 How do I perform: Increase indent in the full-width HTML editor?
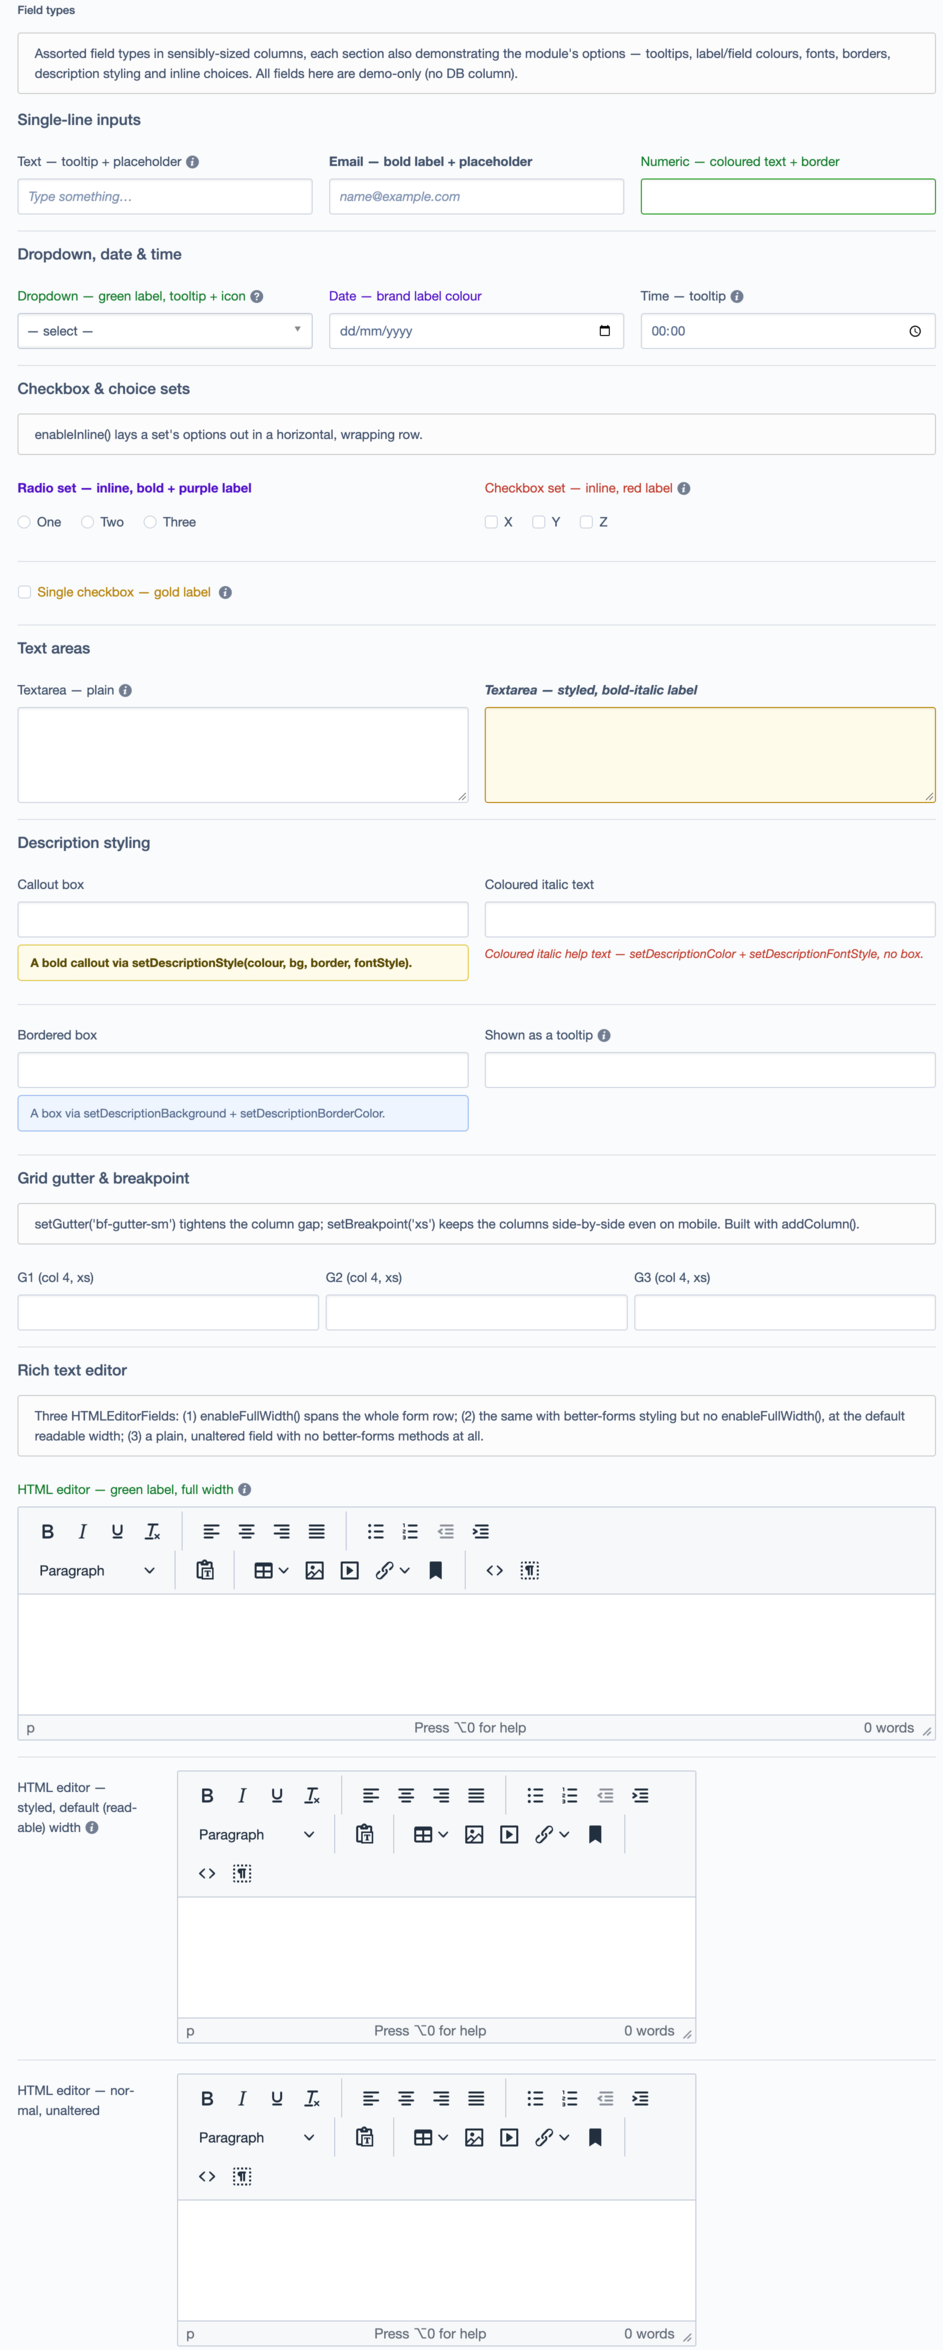[480, 1531]
